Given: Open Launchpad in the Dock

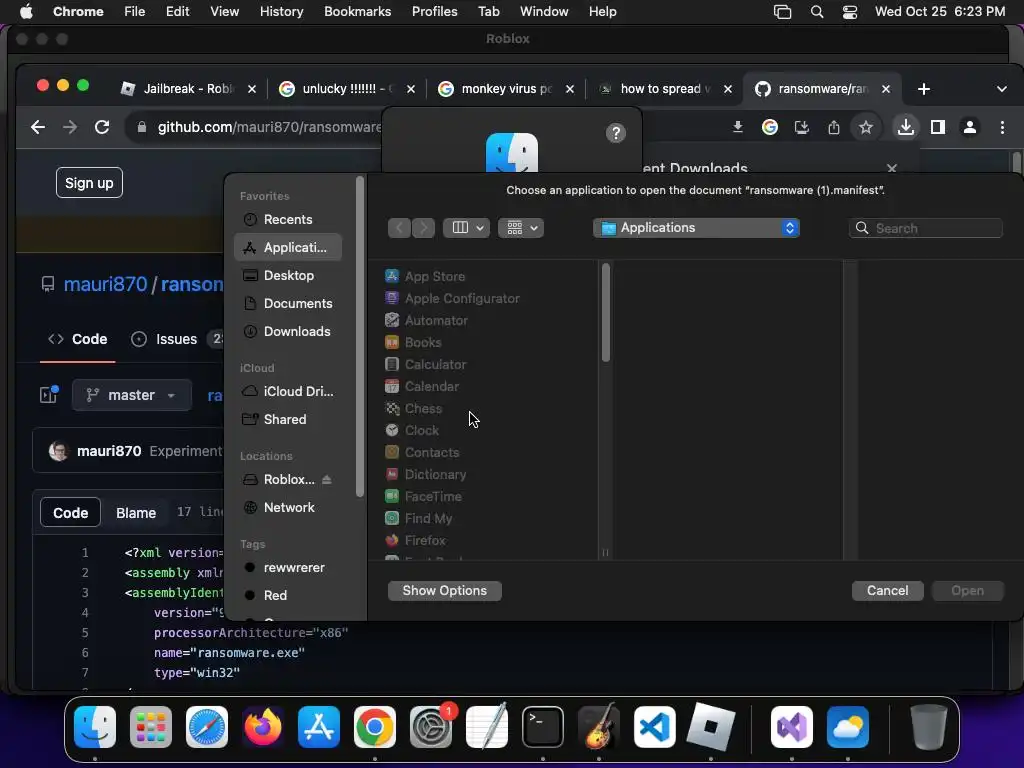Looking at the screenshot, I should coord(151,726).
